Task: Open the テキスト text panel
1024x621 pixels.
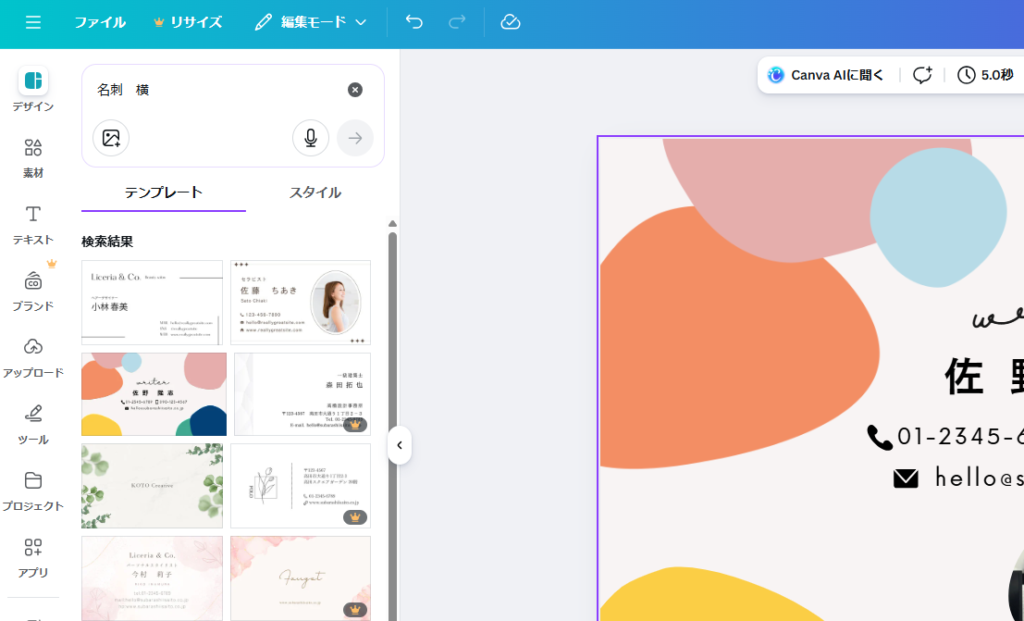Action: tap(33, 224)
